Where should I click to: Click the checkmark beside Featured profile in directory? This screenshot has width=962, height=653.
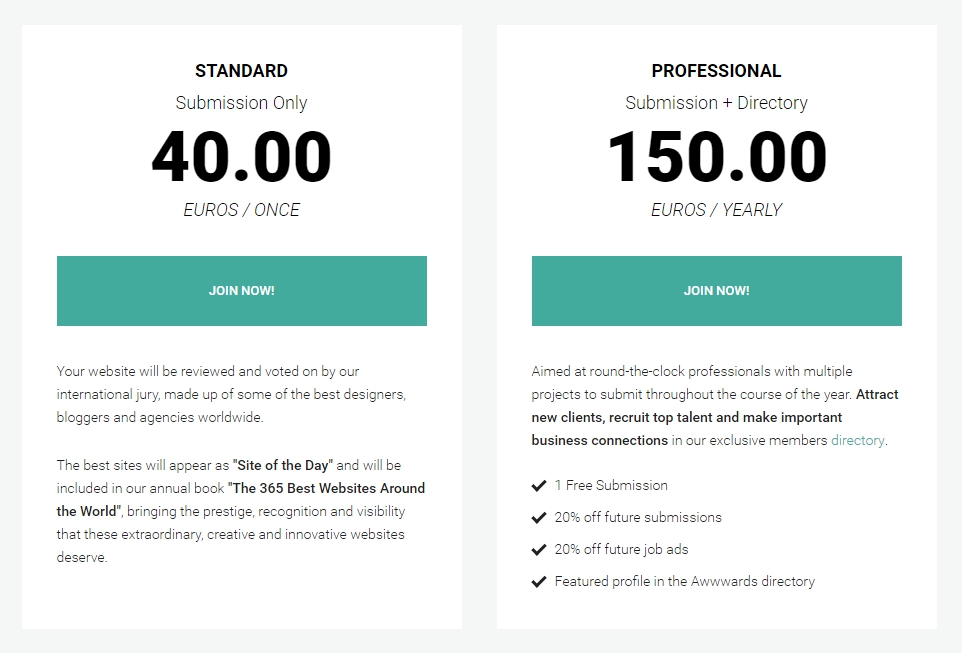(x=539, y=582)
